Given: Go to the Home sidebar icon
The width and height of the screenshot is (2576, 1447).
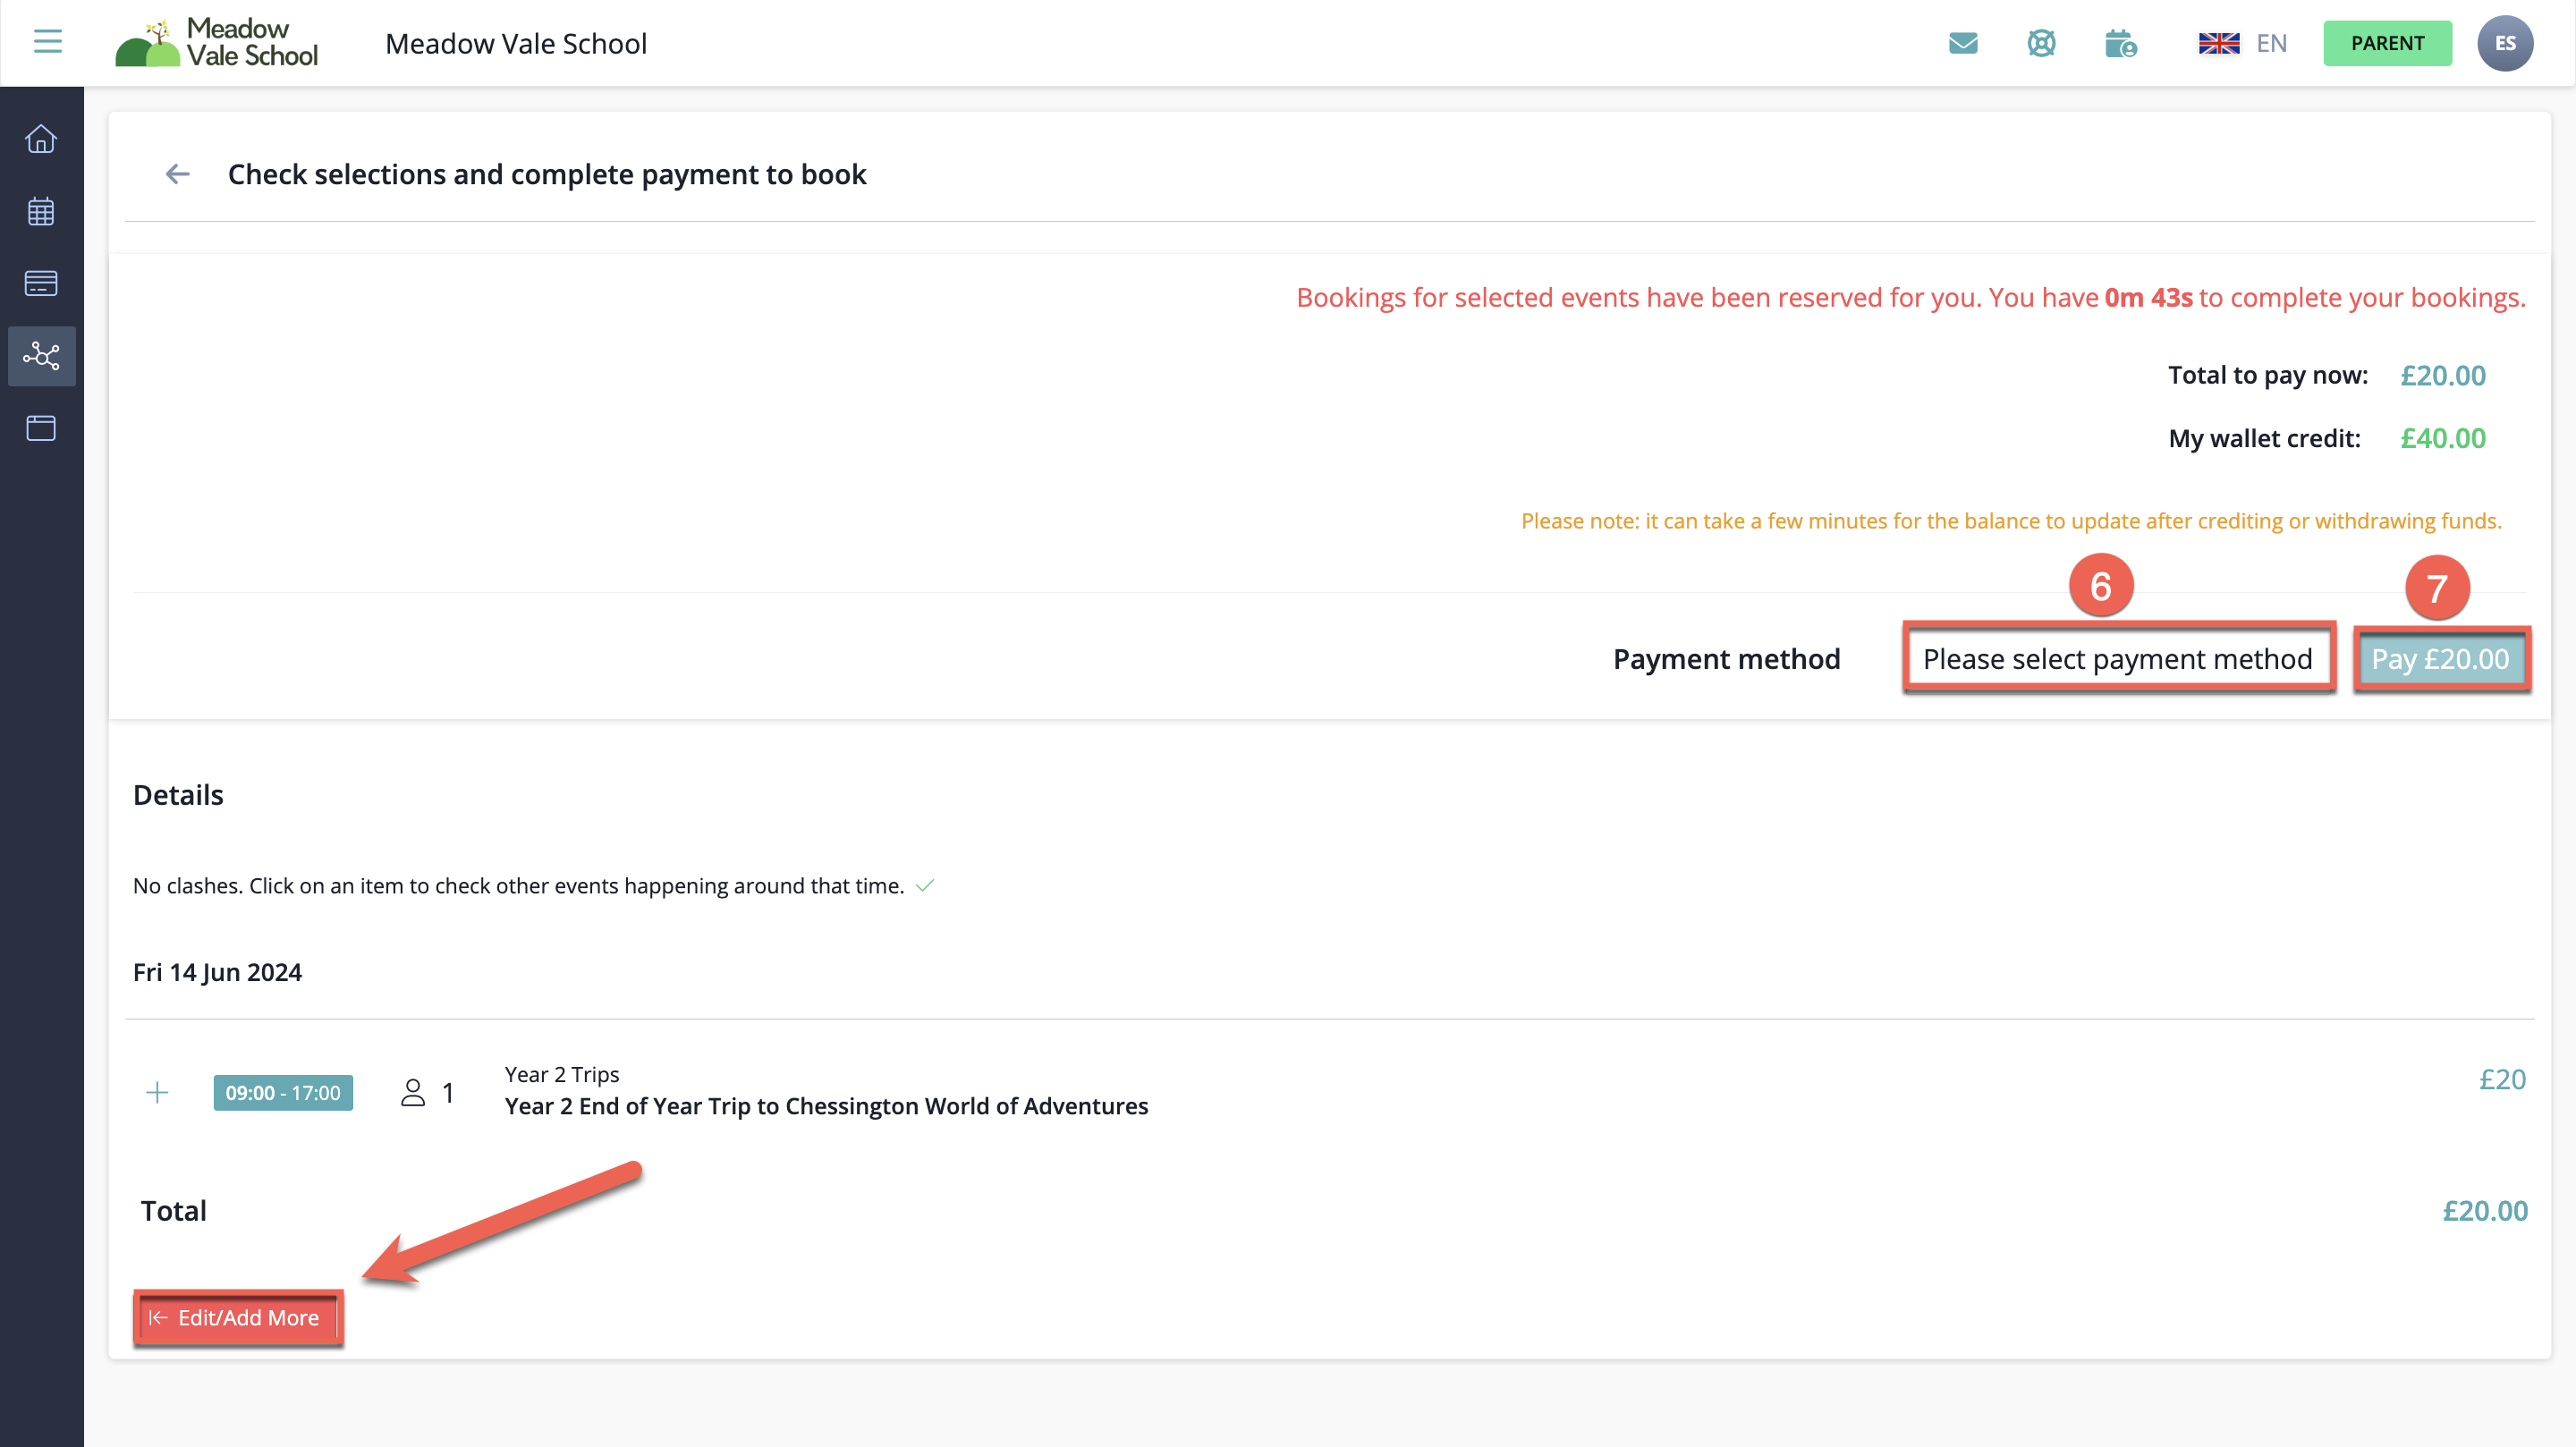Looking at the screenshot, I should 41,138.
